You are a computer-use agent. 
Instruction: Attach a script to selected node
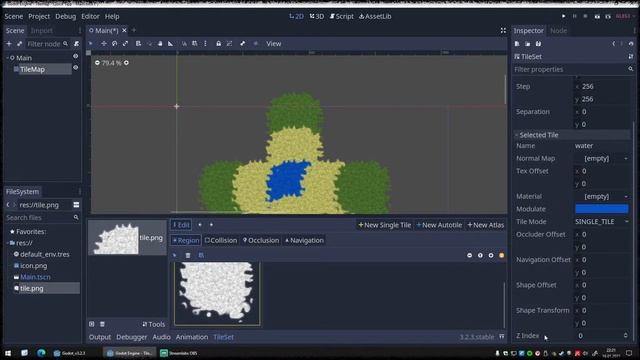(x=76, y=44)
